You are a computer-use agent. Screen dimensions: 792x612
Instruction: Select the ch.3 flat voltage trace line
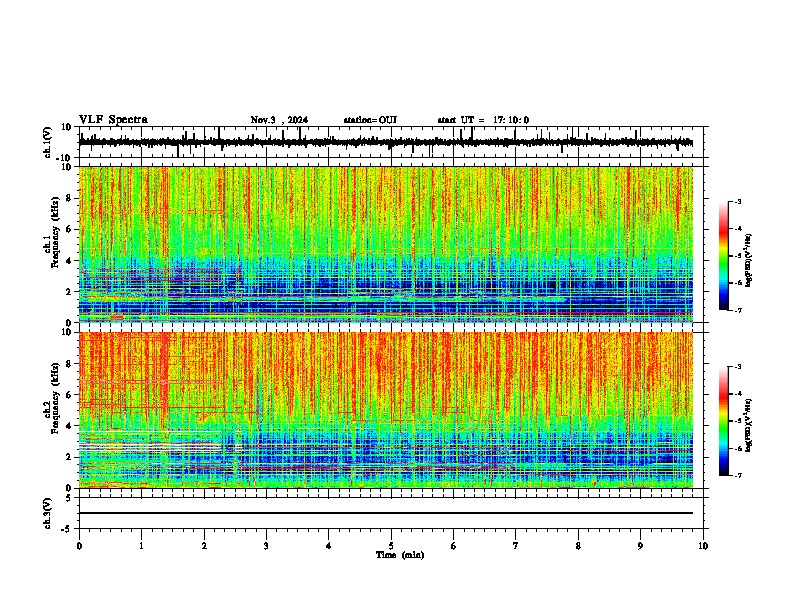386,513
